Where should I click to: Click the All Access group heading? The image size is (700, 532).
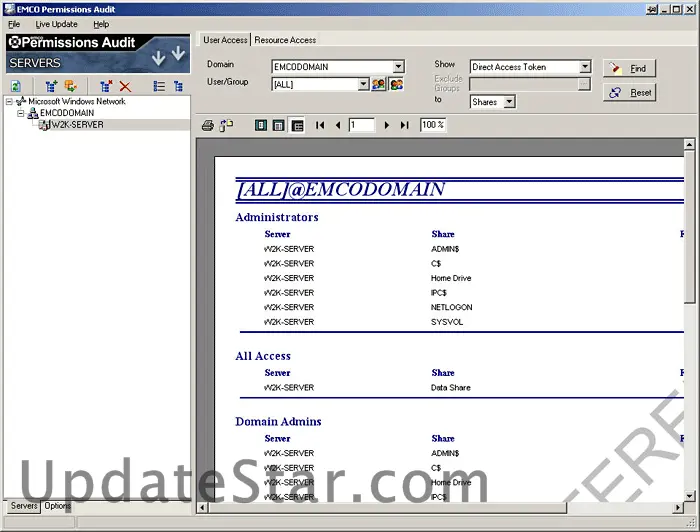pos(263,356)
